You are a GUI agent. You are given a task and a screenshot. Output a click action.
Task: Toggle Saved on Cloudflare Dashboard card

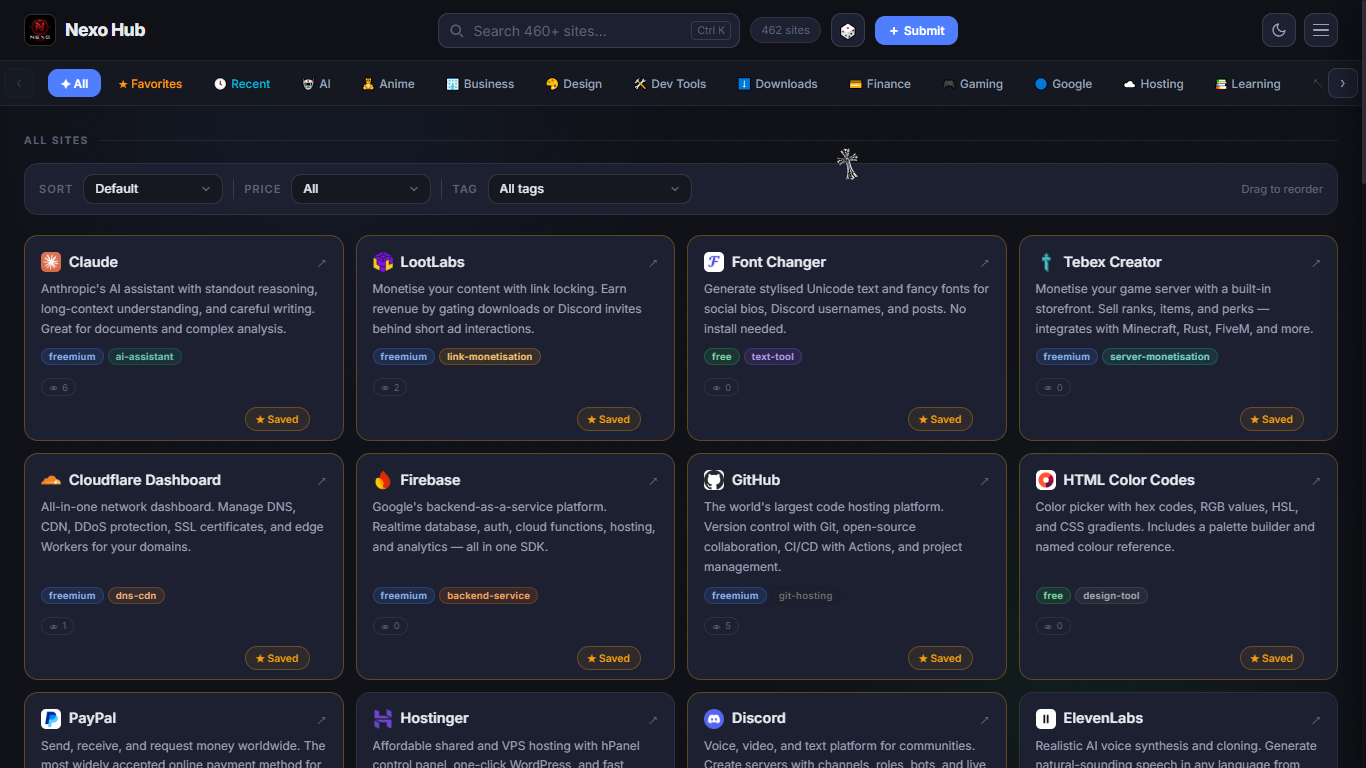coord(277,658)
